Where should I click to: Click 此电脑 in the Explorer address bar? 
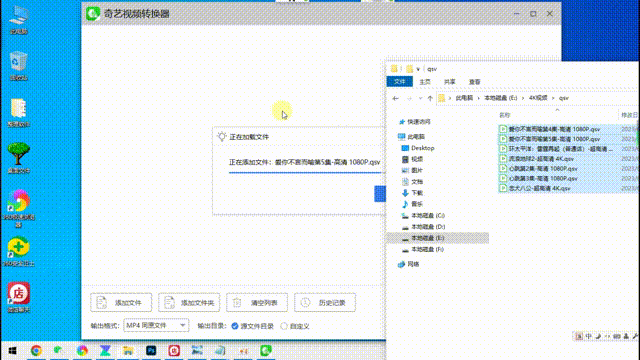[464, 98]
